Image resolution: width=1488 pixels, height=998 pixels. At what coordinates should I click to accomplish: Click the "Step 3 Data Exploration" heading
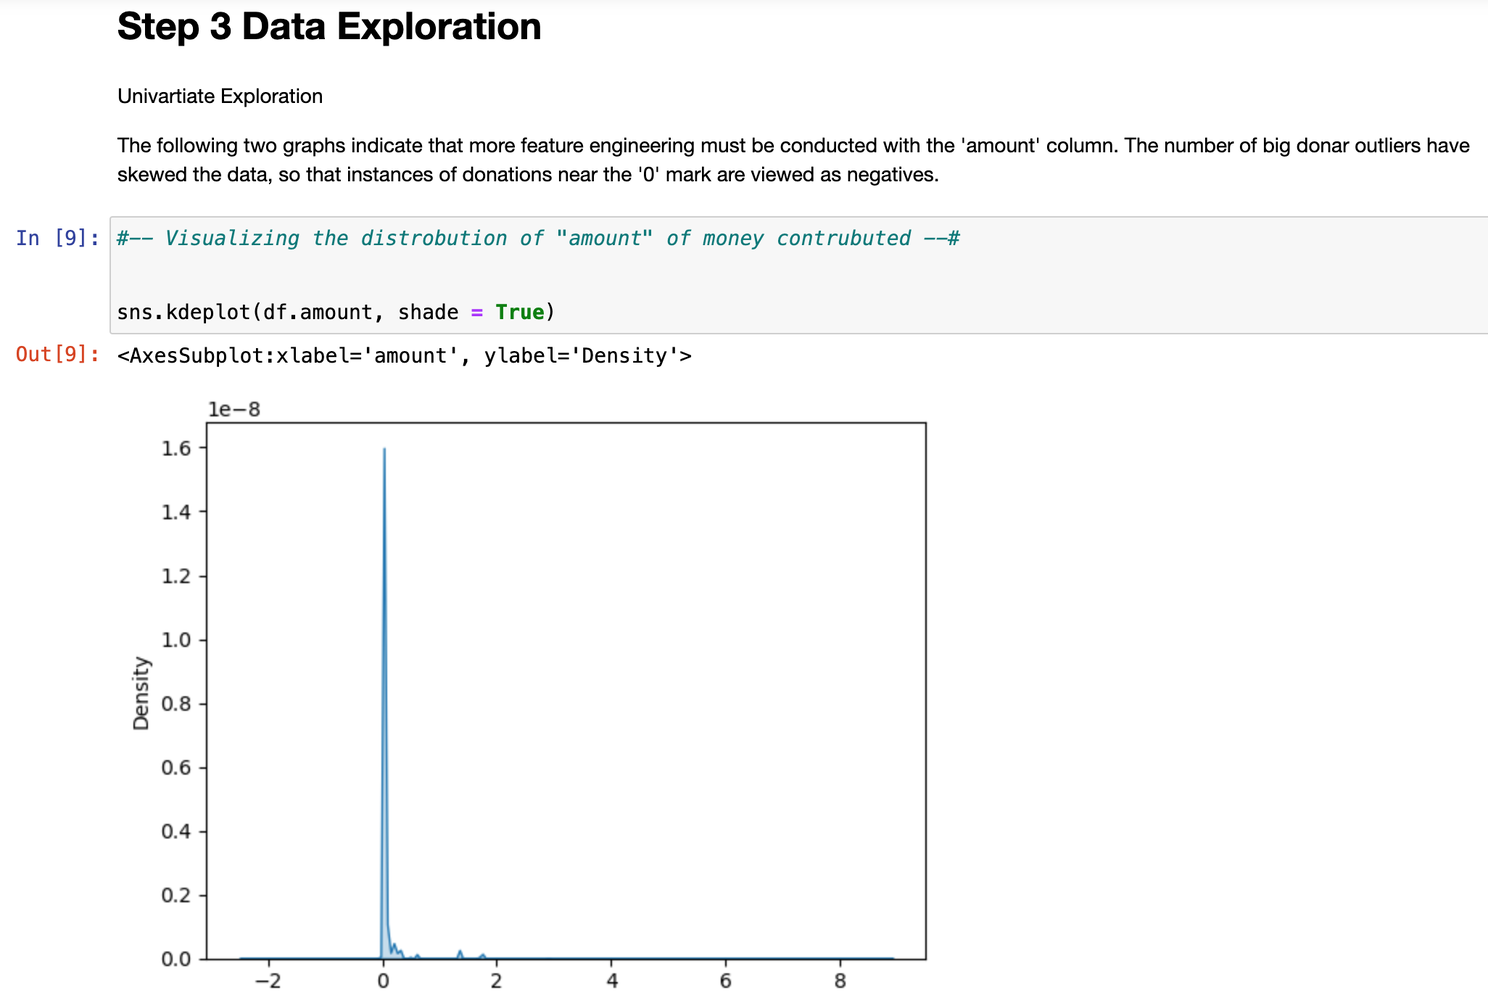coord(329,27)
